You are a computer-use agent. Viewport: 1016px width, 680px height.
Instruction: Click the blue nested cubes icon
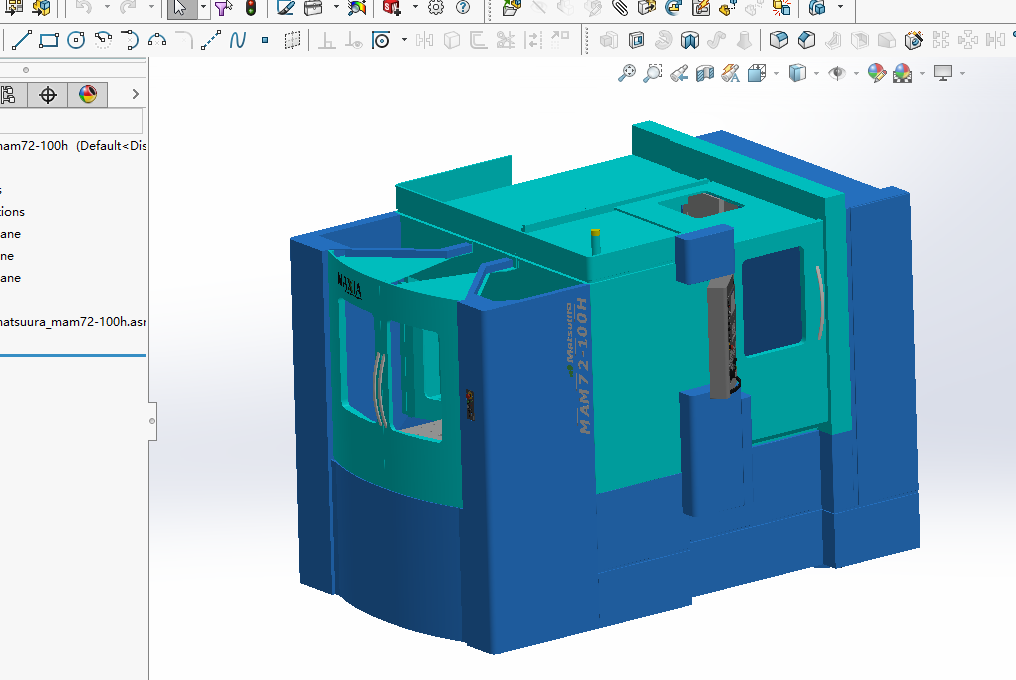(818, 8)
